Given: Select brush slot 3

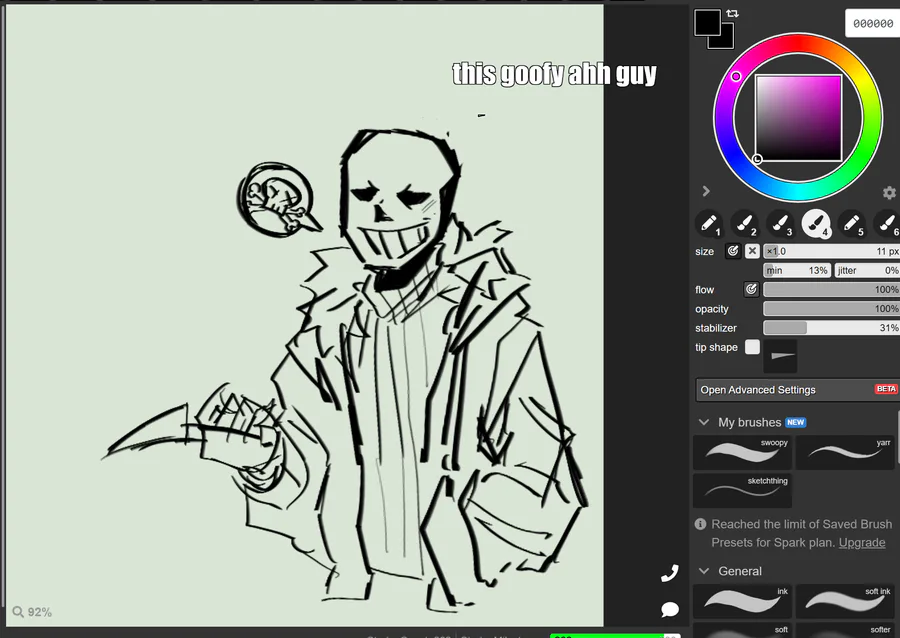Looking at the screenshot, I should tap(780, 223).
